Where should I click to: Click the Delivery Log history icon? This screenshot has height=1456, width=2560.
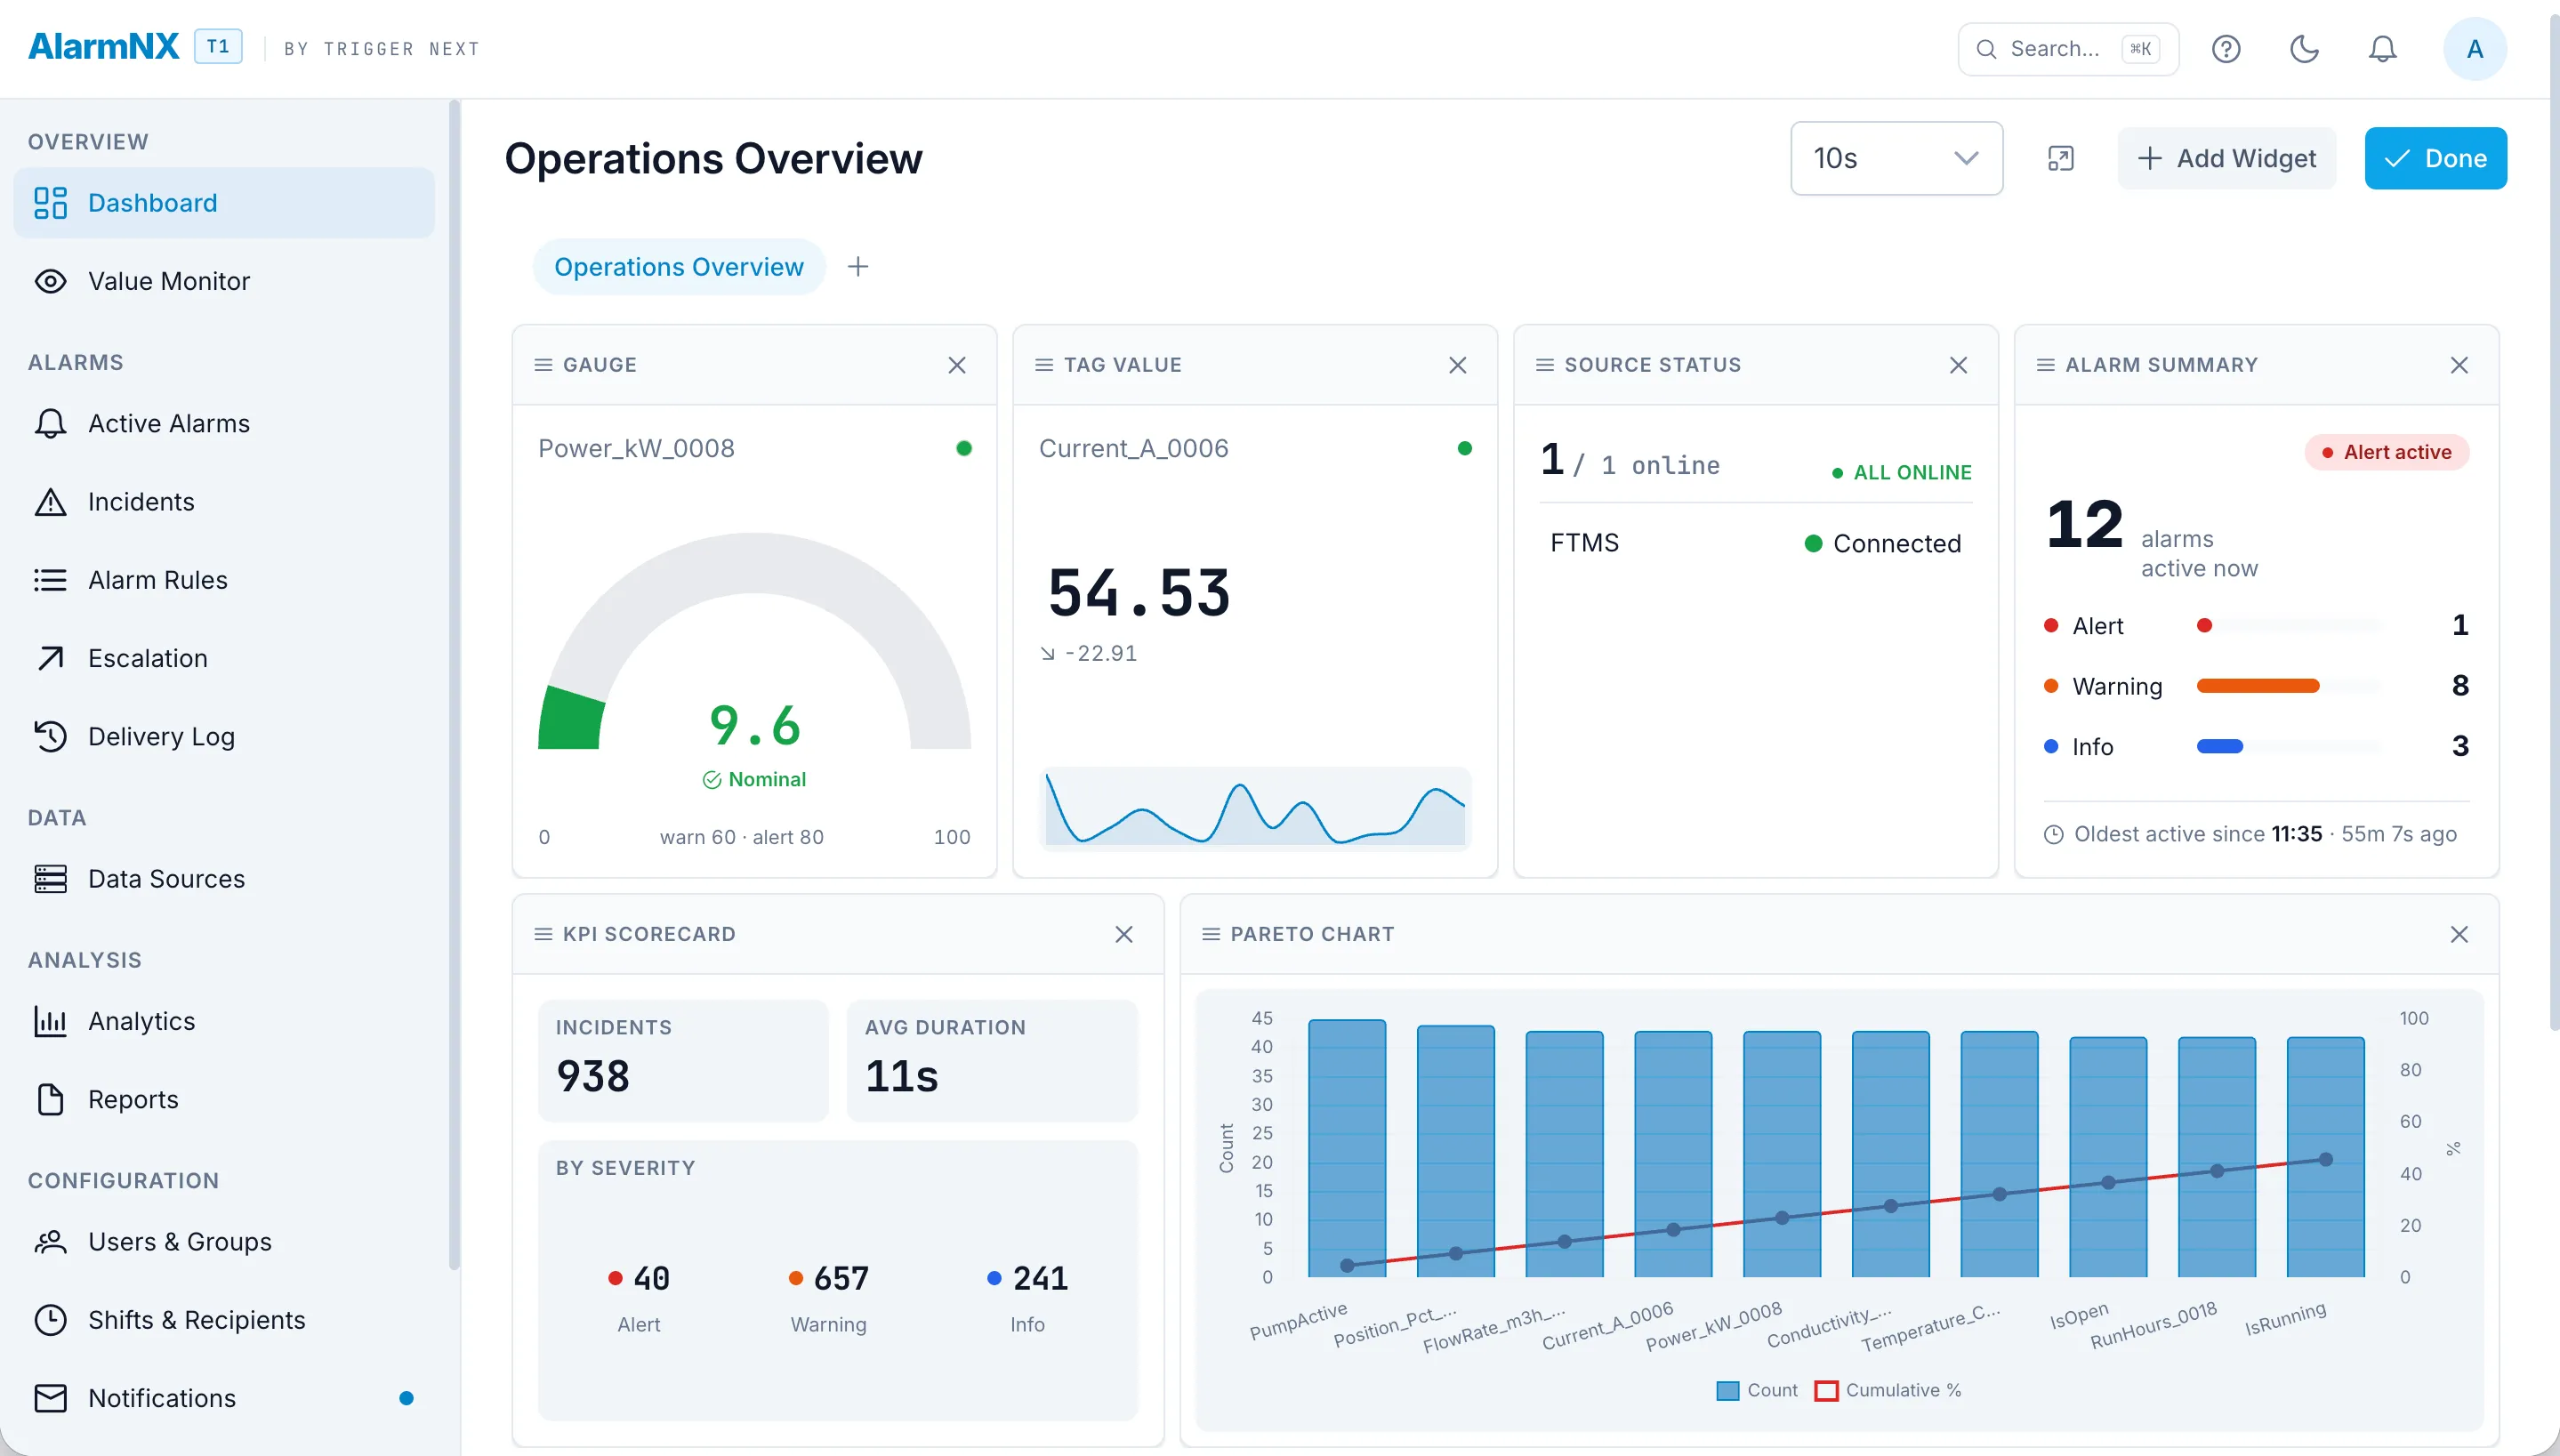coord(50,737)
